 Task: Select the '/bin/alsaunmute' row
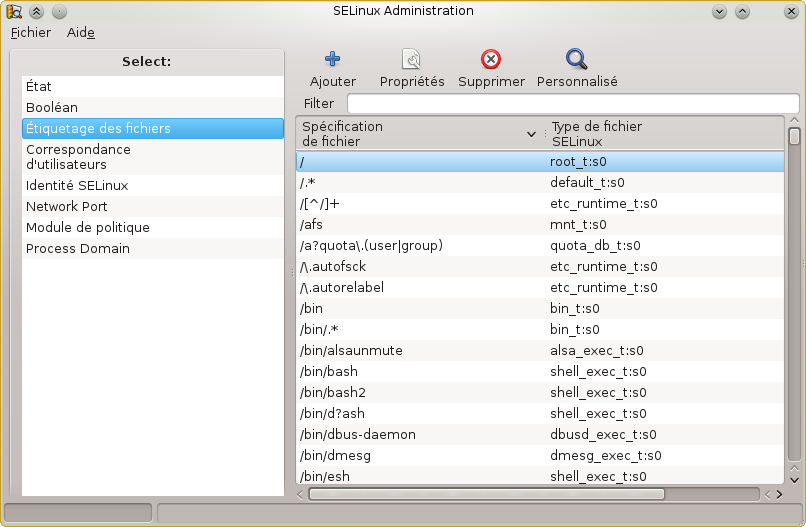click(x=540, y=351)
